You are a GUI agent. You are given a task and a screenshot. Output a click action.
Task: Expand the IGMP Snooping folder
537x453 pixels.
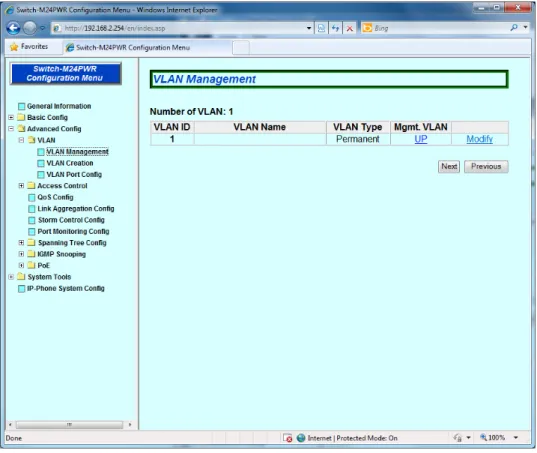click(x=21, y=254)
